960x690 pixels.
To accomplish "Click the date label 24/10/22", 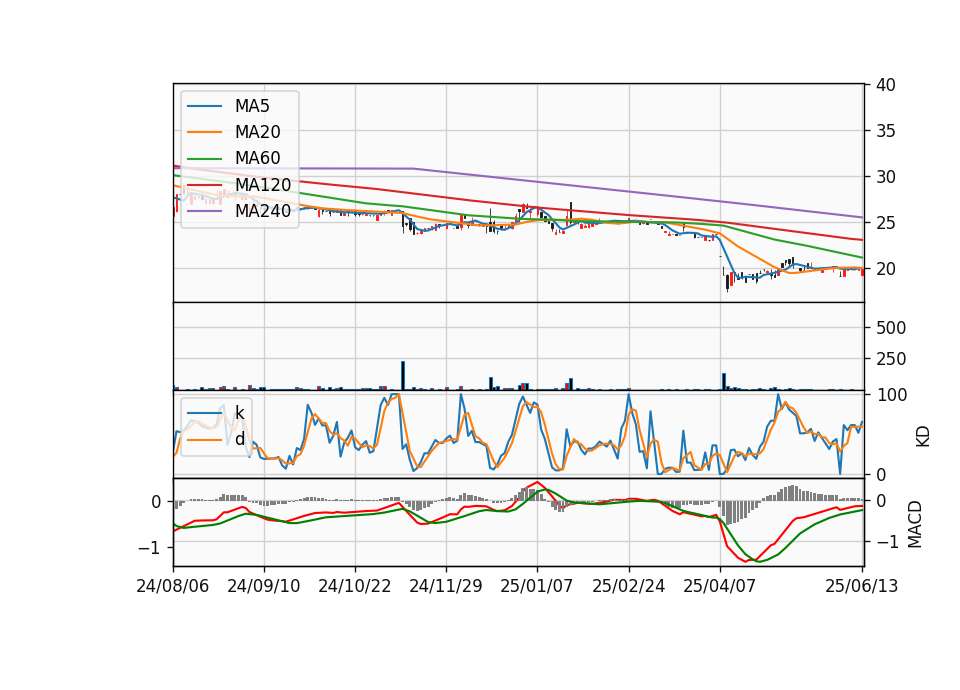I will click(354, 586).
